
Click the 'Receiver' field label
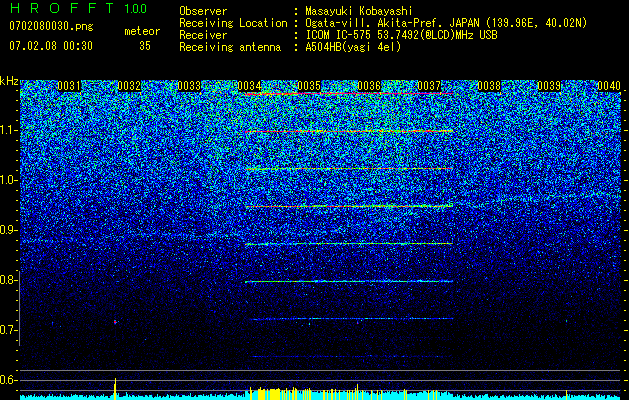click(x=203, y=35)
